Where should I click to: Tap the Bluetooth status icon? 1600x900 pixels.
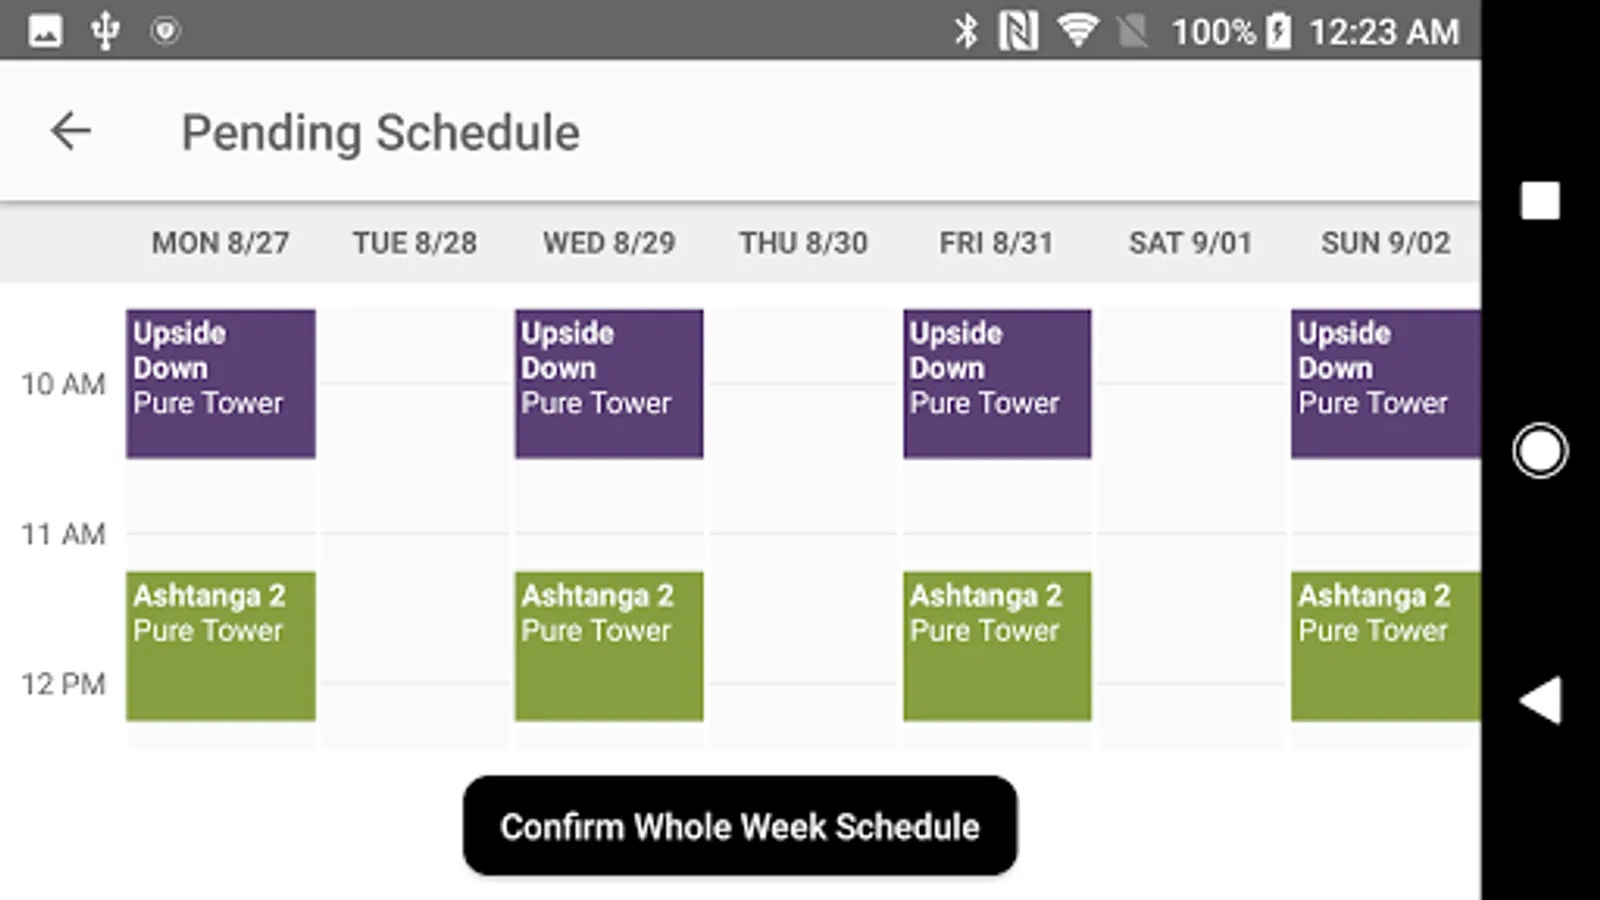tap(965, 31)
